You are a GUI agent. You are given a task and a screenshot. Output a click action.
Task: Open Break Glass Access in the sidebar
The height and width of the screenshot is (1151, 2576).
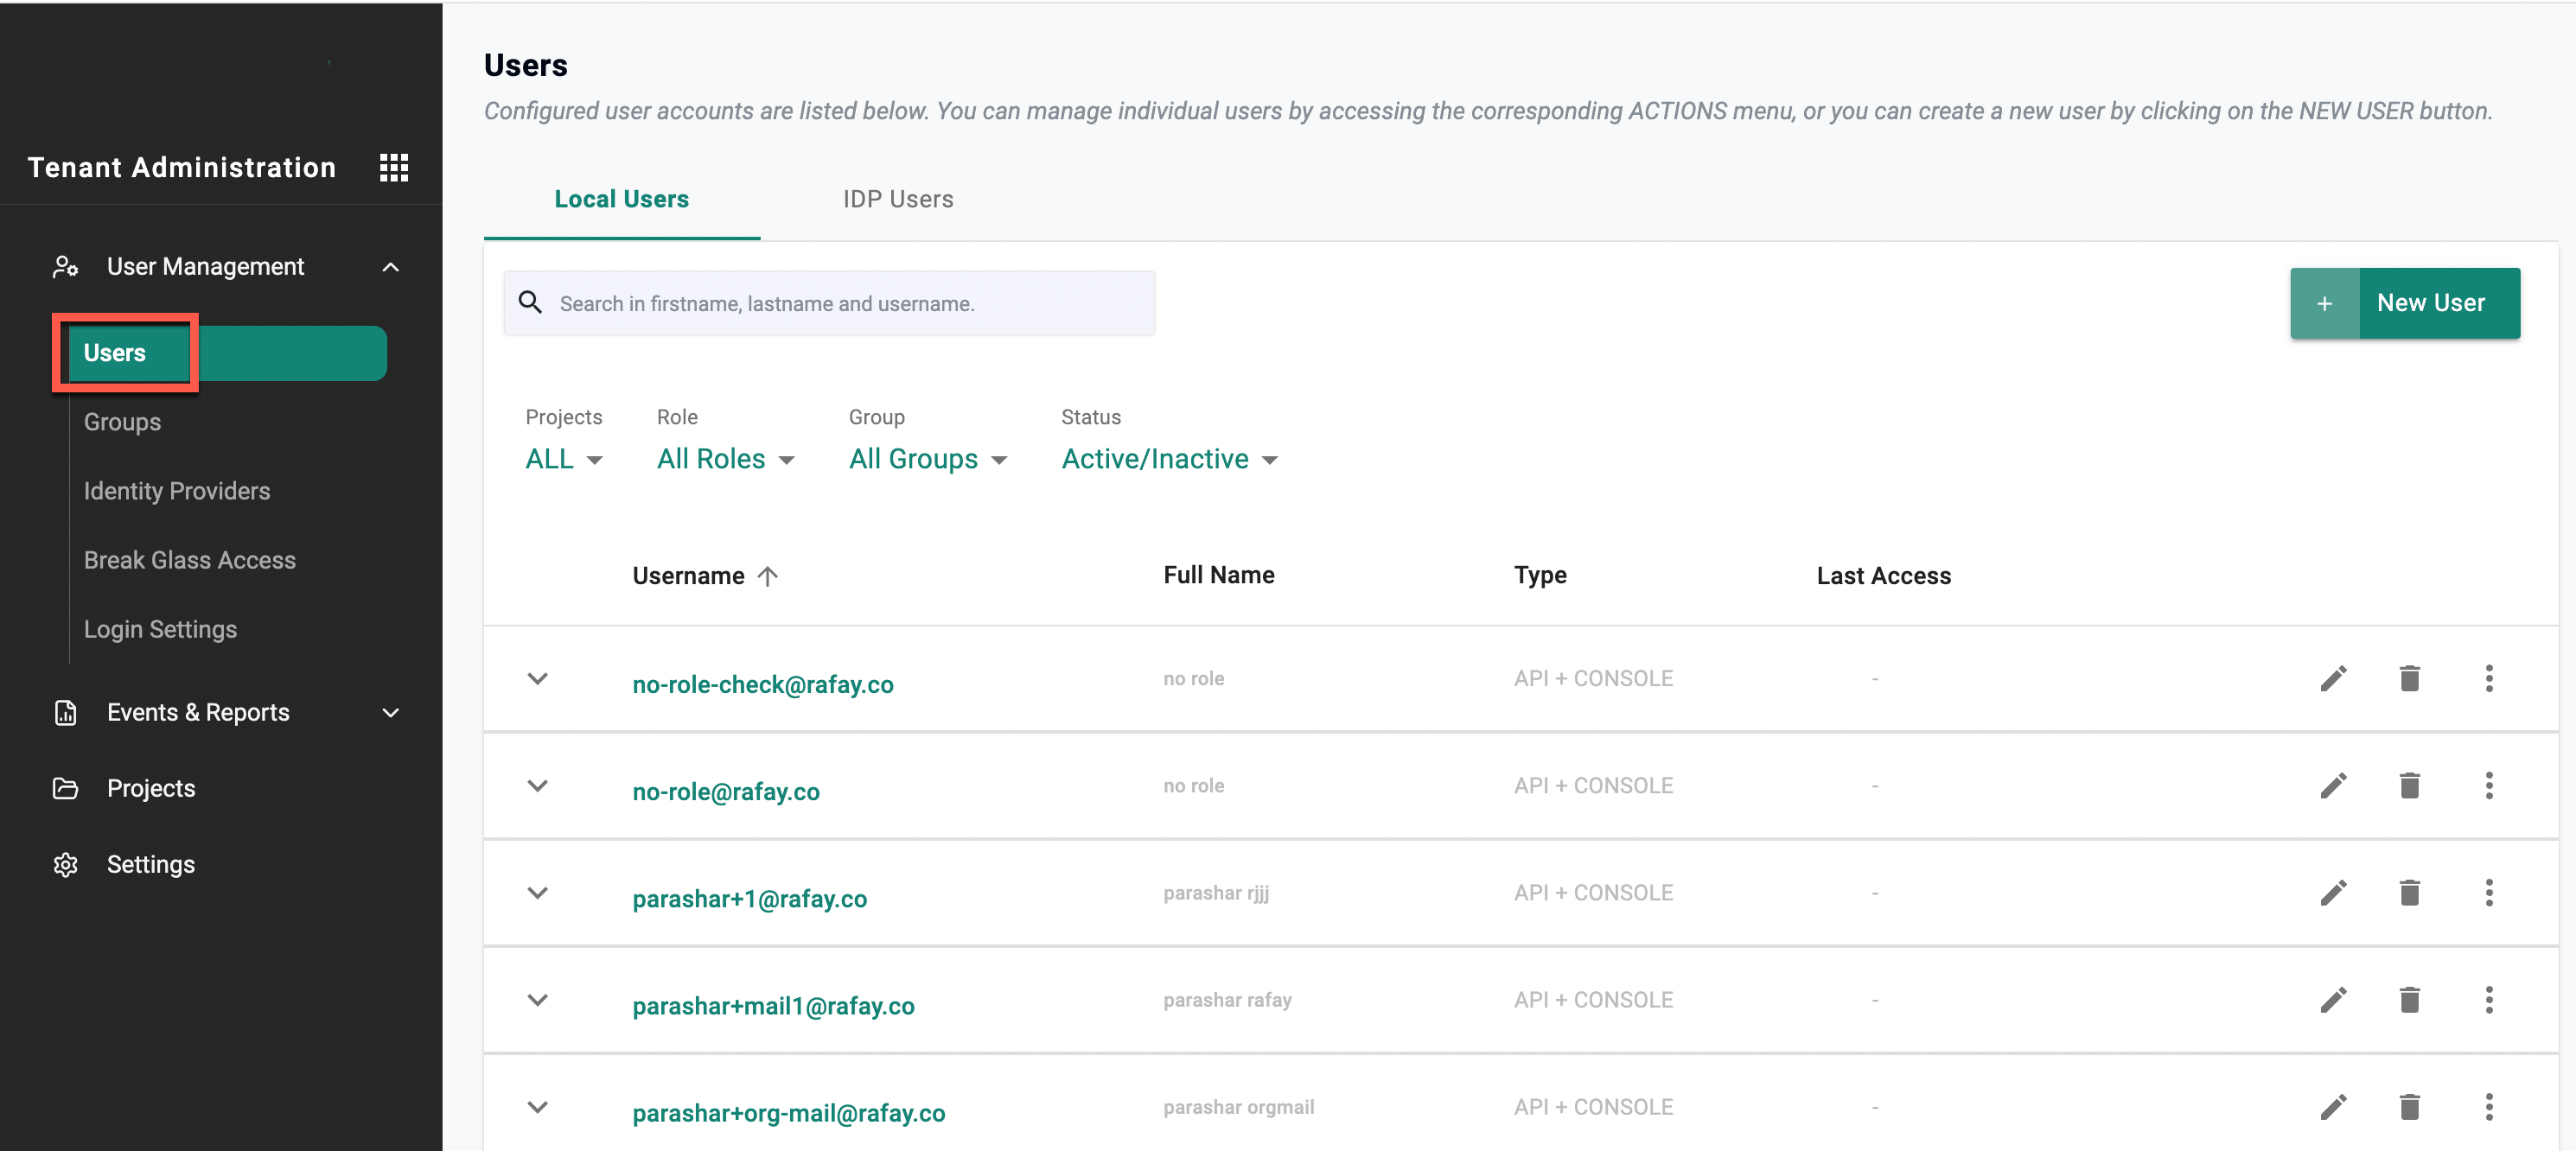tap(189, 560)
